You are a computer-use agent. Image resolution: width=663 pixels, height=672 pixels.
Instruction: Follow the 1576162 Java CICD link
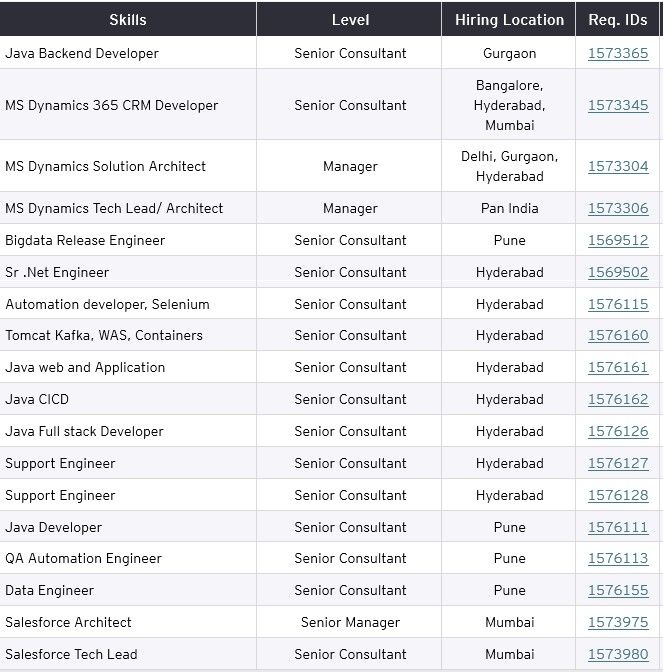click(618, 399)
